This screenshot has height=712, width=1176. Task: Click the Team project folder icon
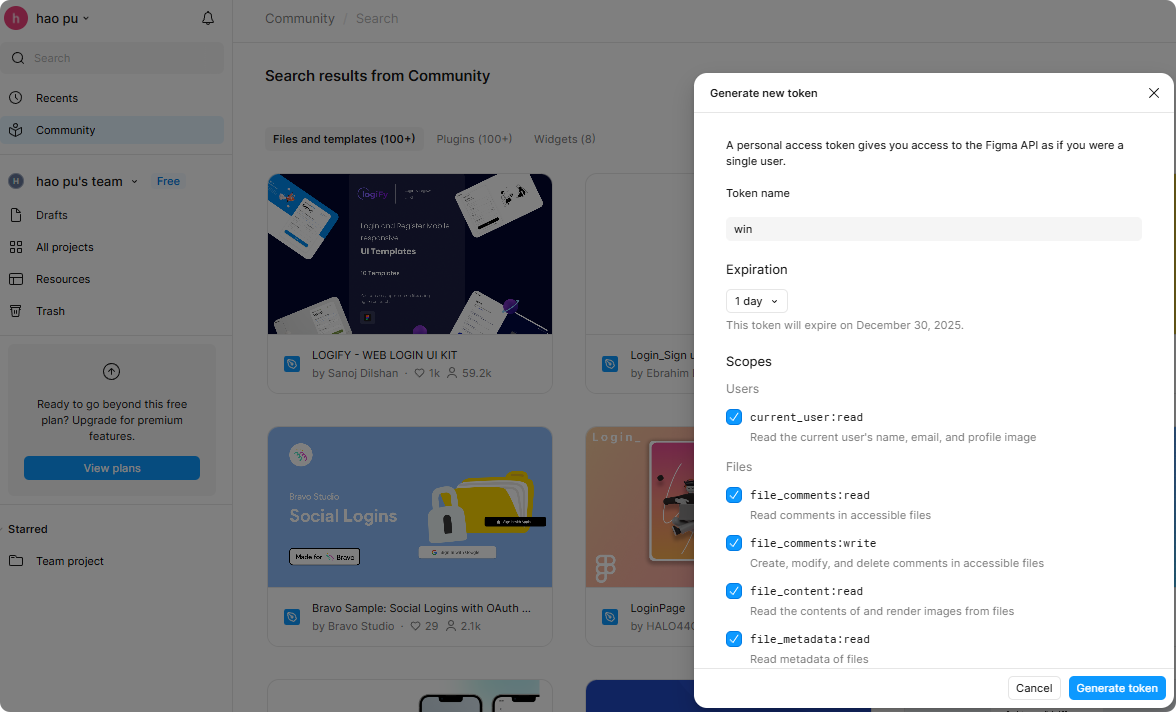(x=16, y=561)
